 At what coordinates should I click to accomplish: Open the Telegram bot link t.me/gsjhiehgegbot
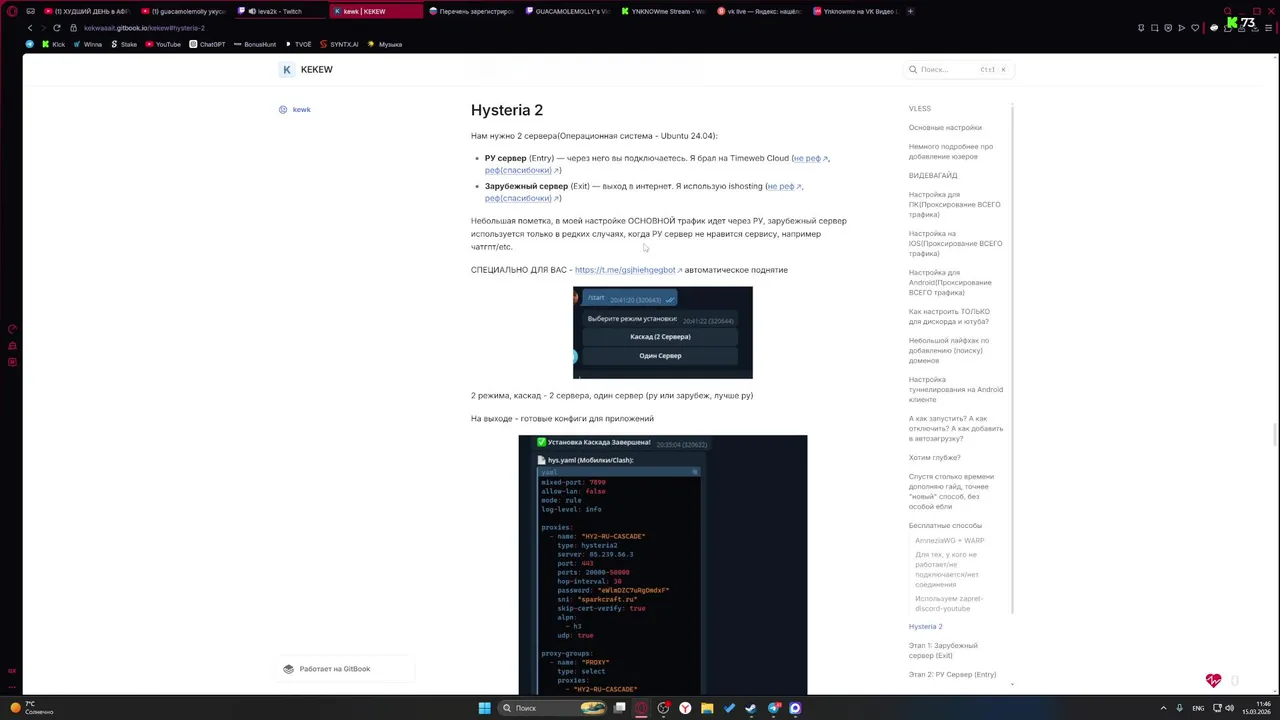coord(628,270)
